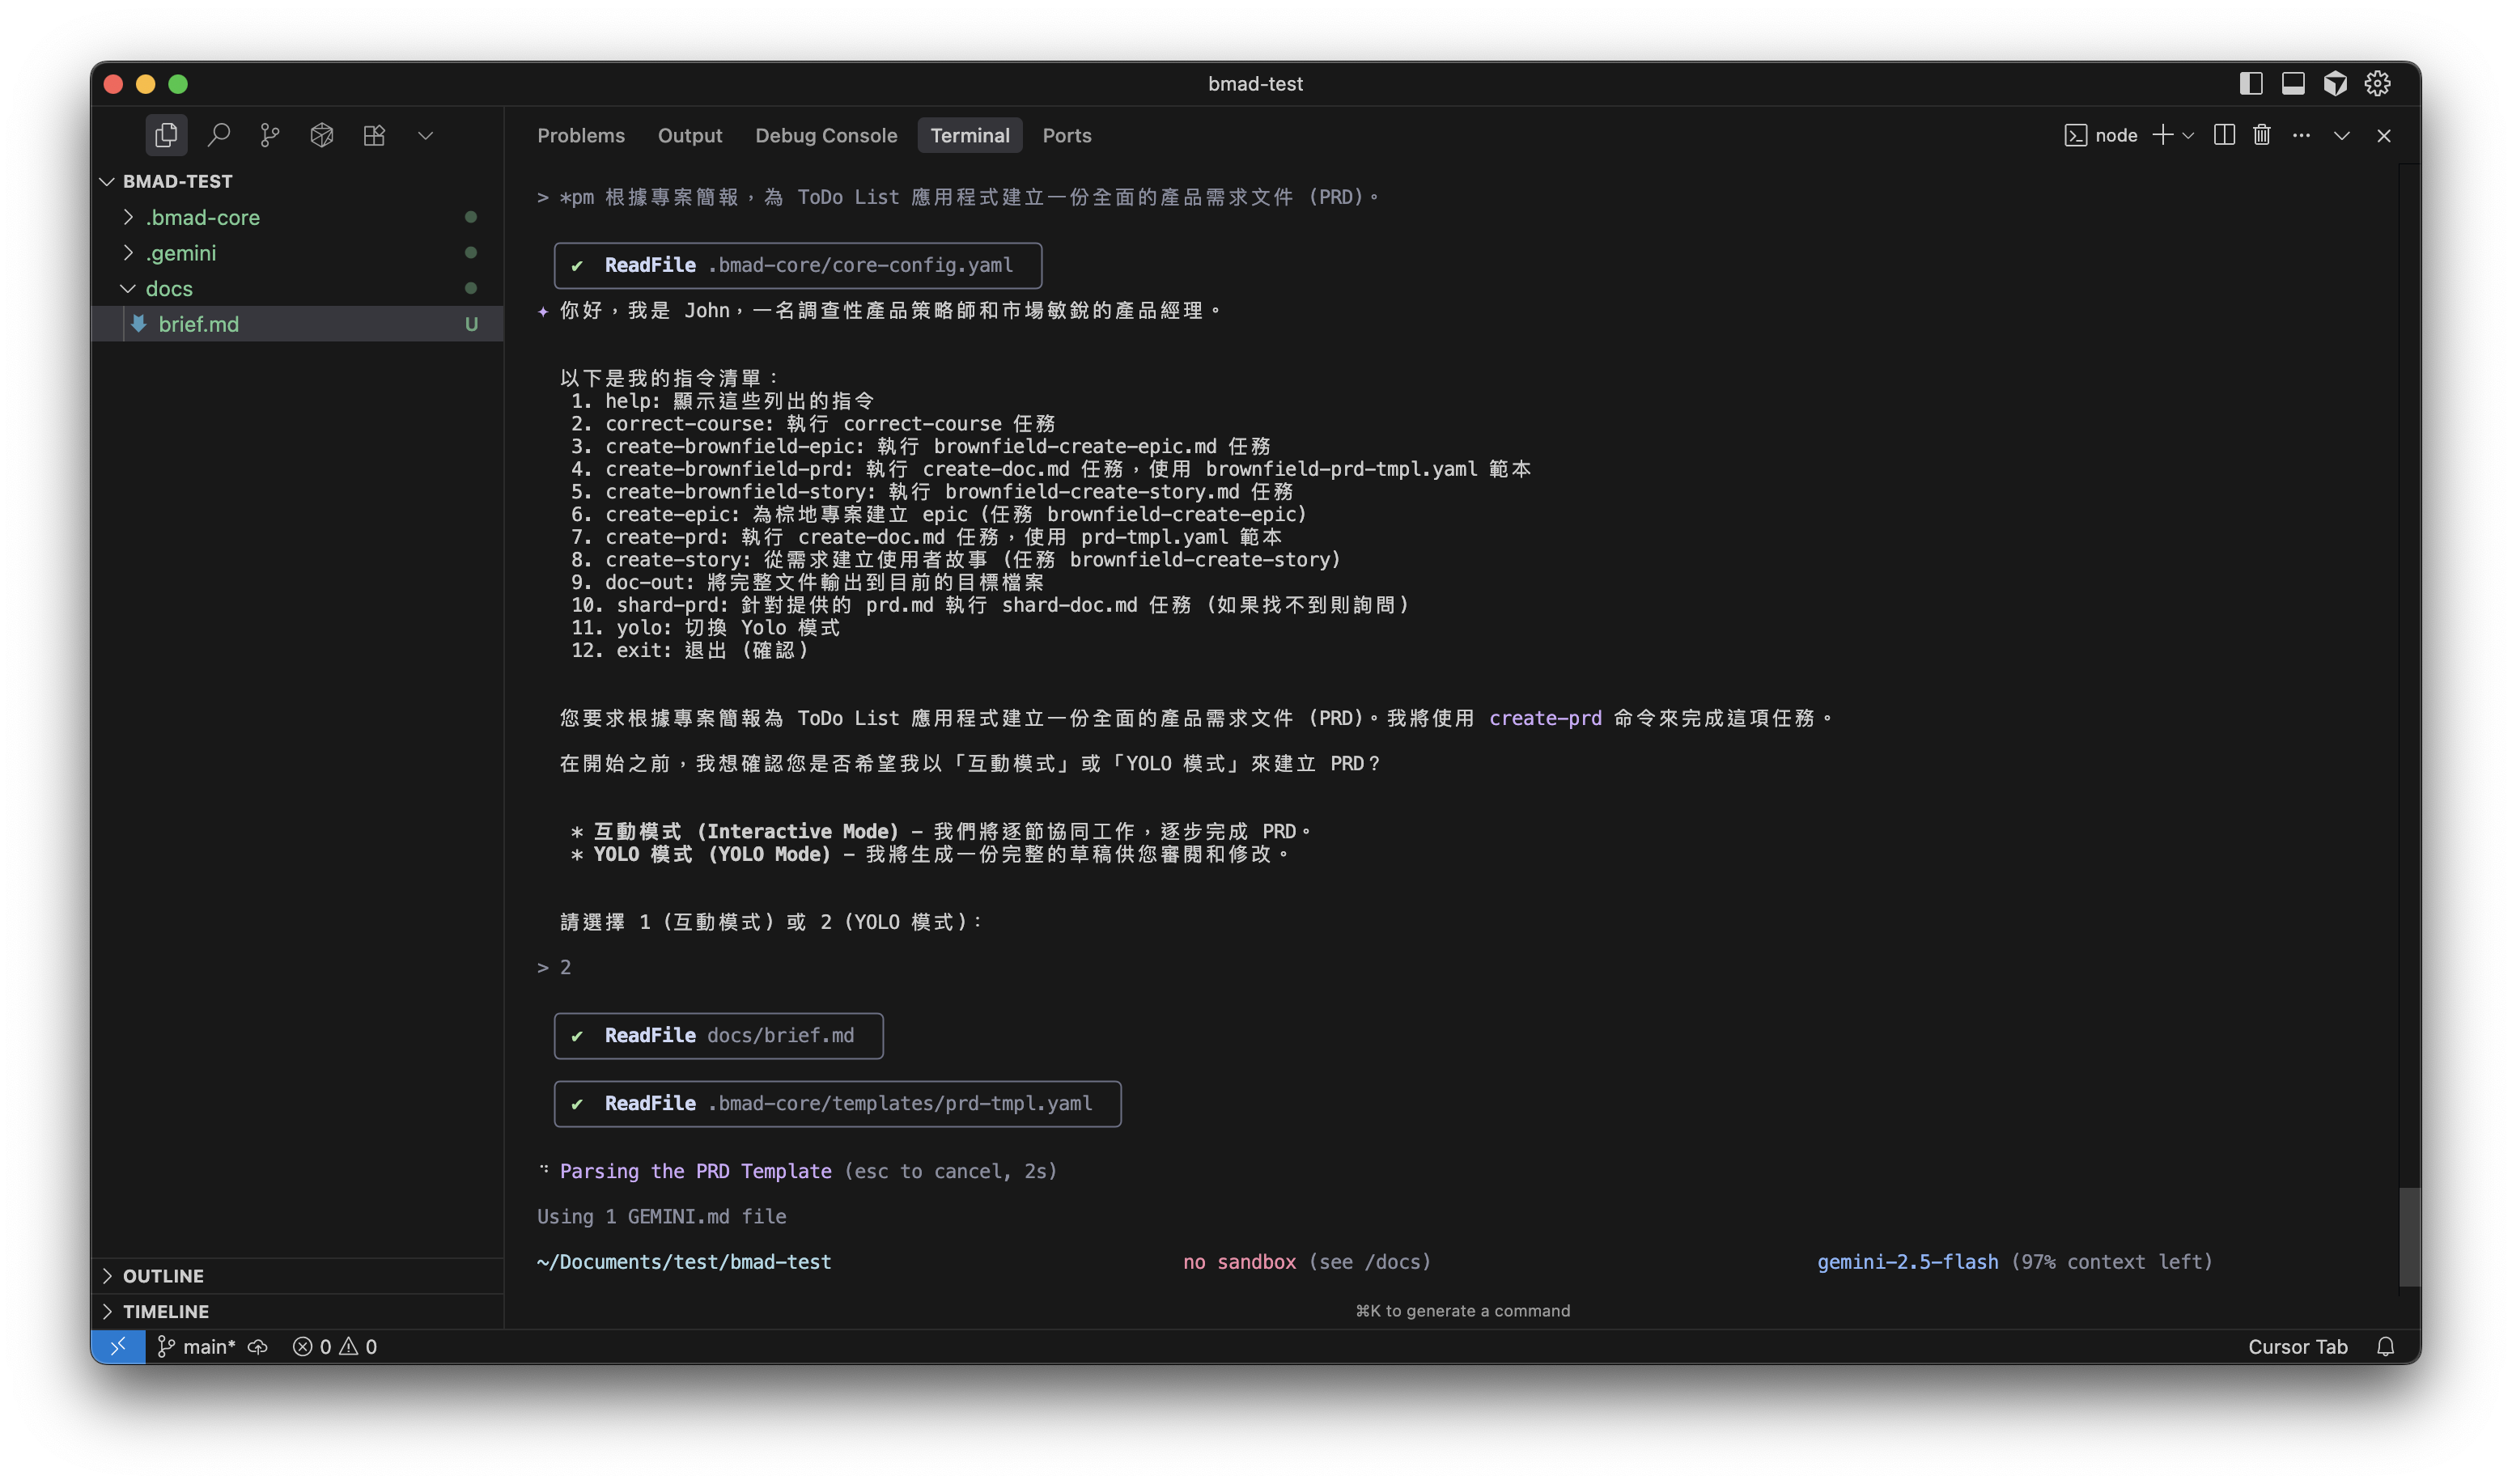Screen dimensions: 2512x1484
Task: Click the brief.md untracked U badge
Action: 471,324
